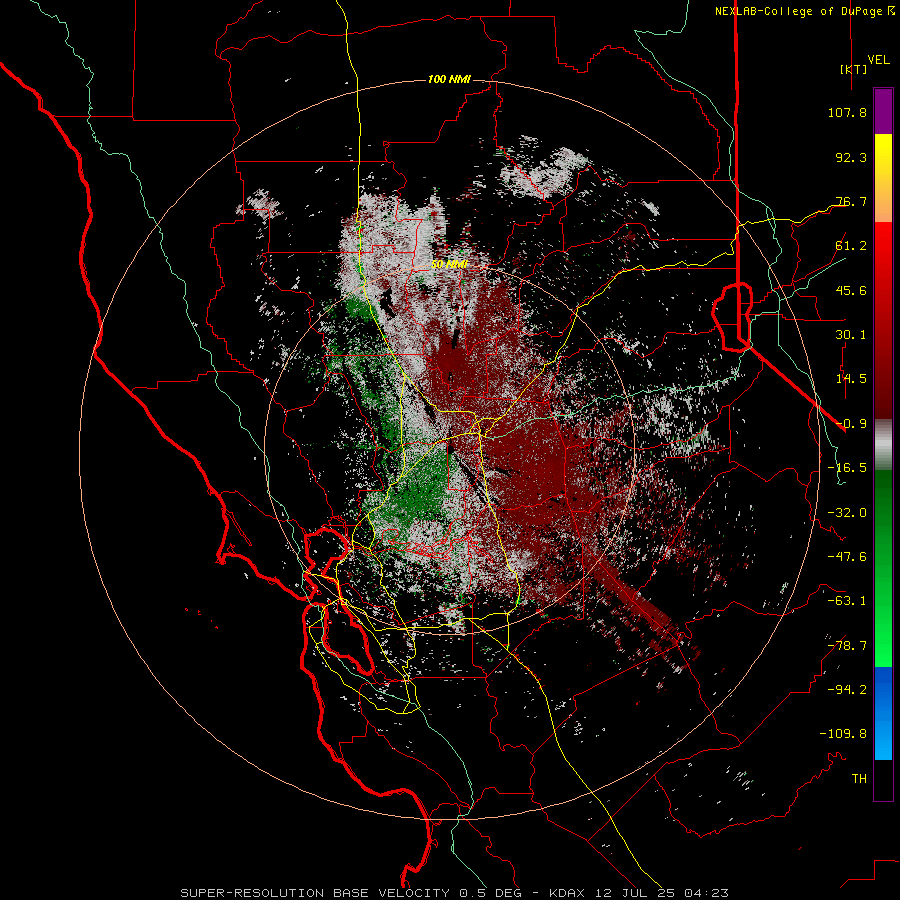Image resolution: width=900 pixels, height=900 pixels.
Task: Click the 107.8 velocity scale value
Action: pyautogui.click(x=847, y=112)
